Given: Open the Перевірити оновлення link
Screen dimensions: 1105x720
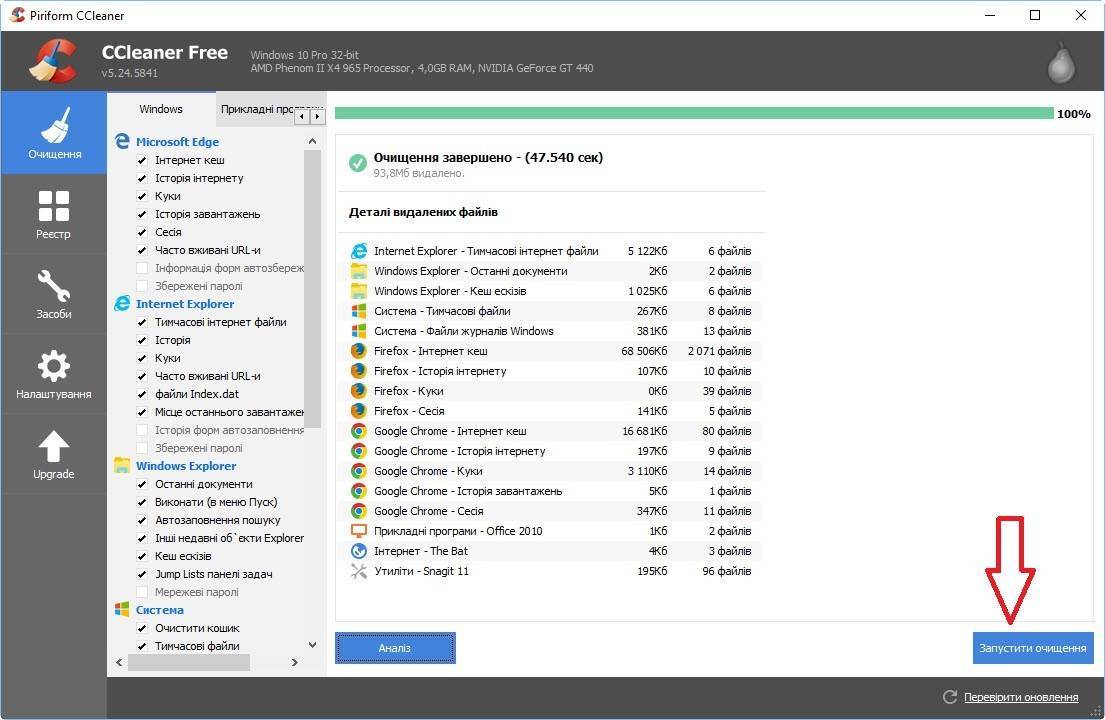Looking at the screenshot, I should [1021, 697].
